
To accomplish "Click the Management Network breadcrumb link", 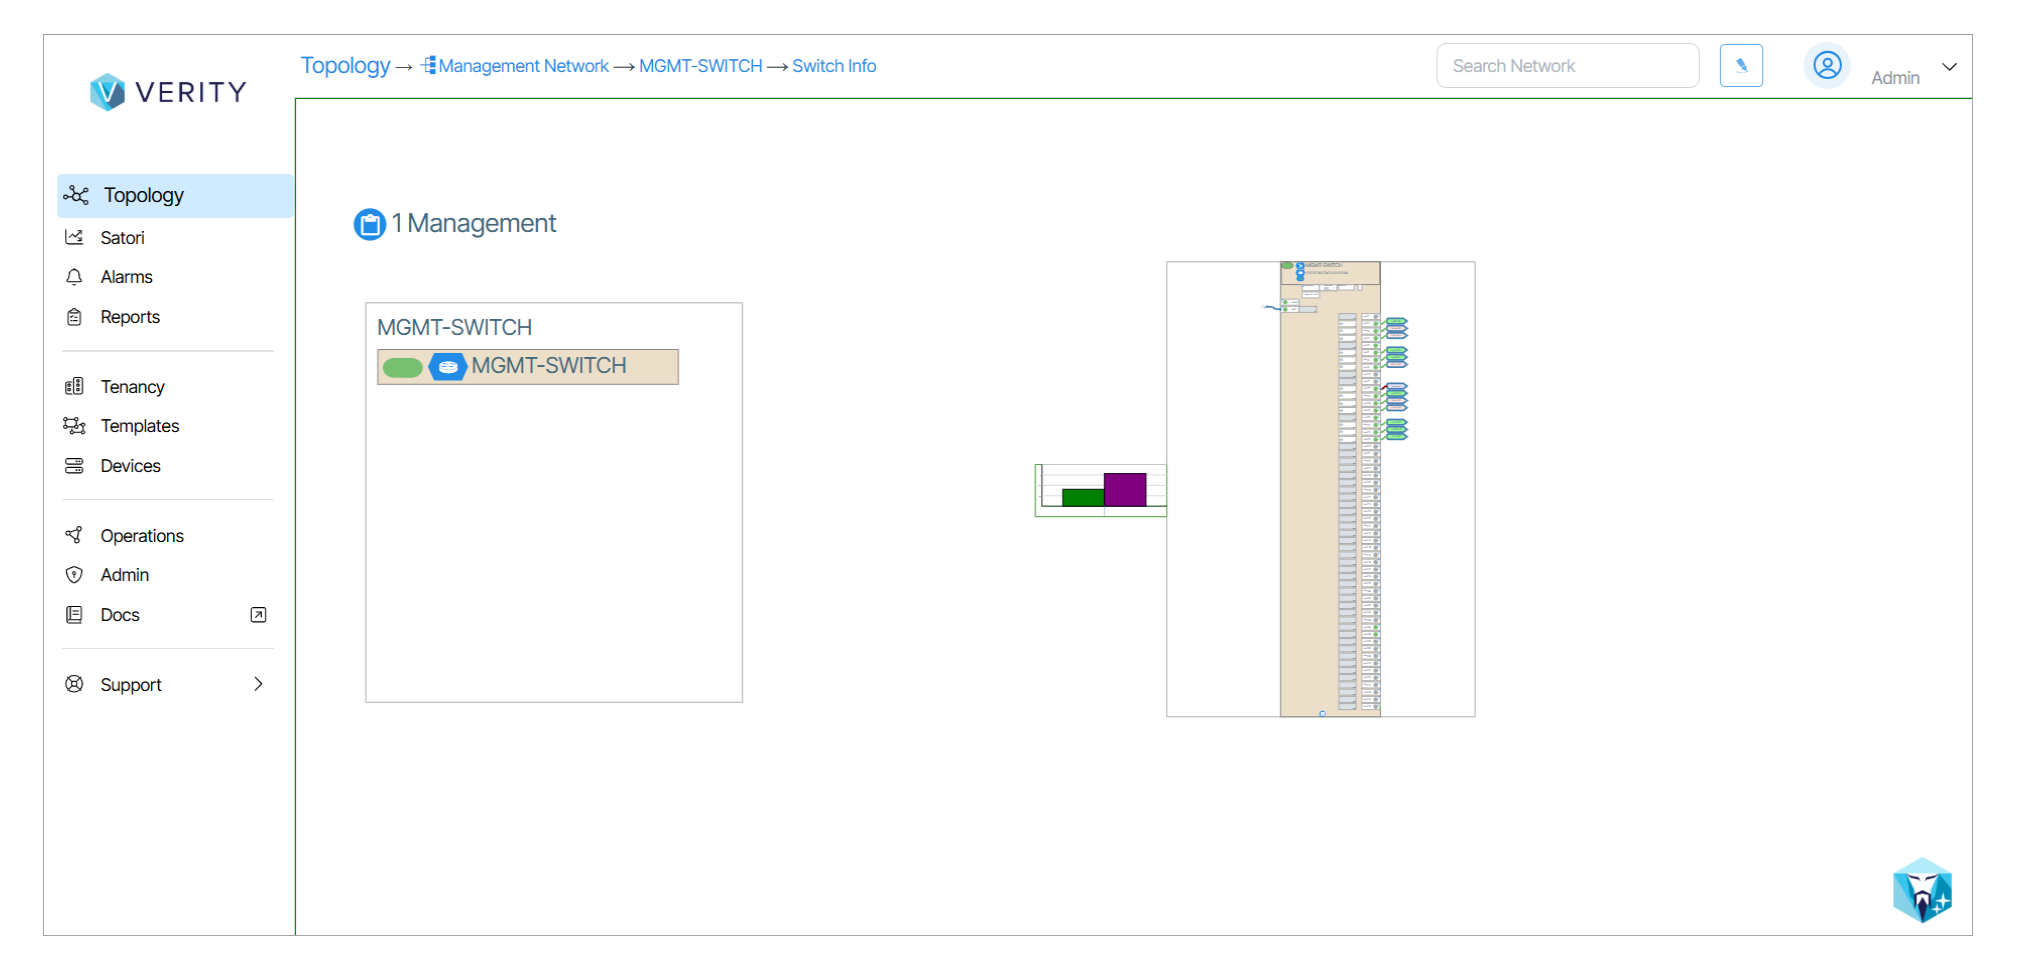I will pyautogui.click(x=522, y=66).
